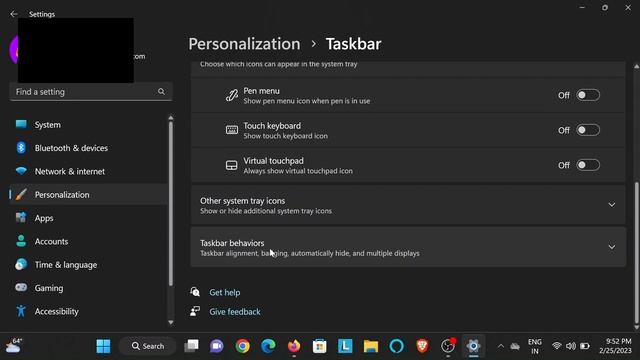Click the Give feedback link

tap(235, 311)
